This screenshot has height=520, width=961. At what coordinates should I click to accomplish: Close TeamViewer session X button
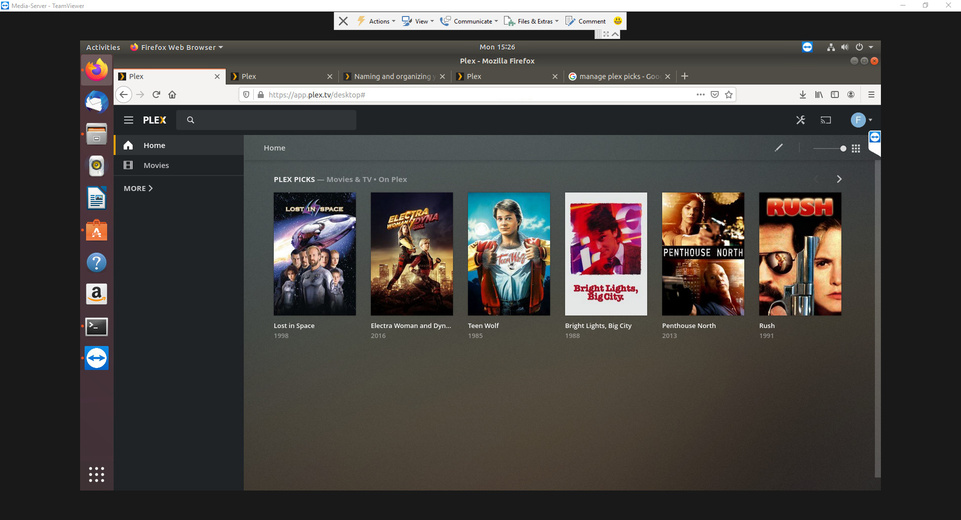pyautogui.click(x=343, y=21)
